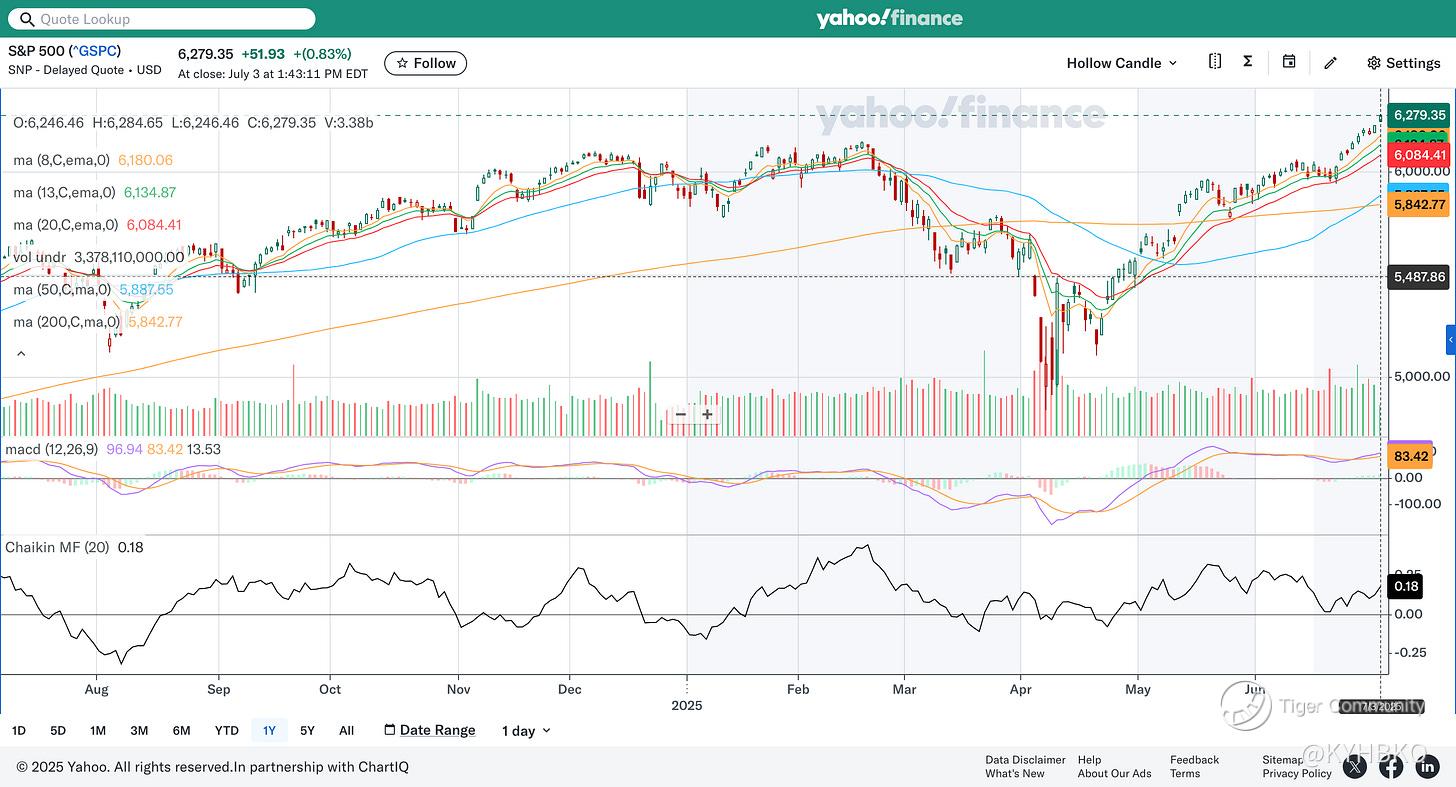
Task: Click the Sep label on the date axis
Action: coord(219,689)
